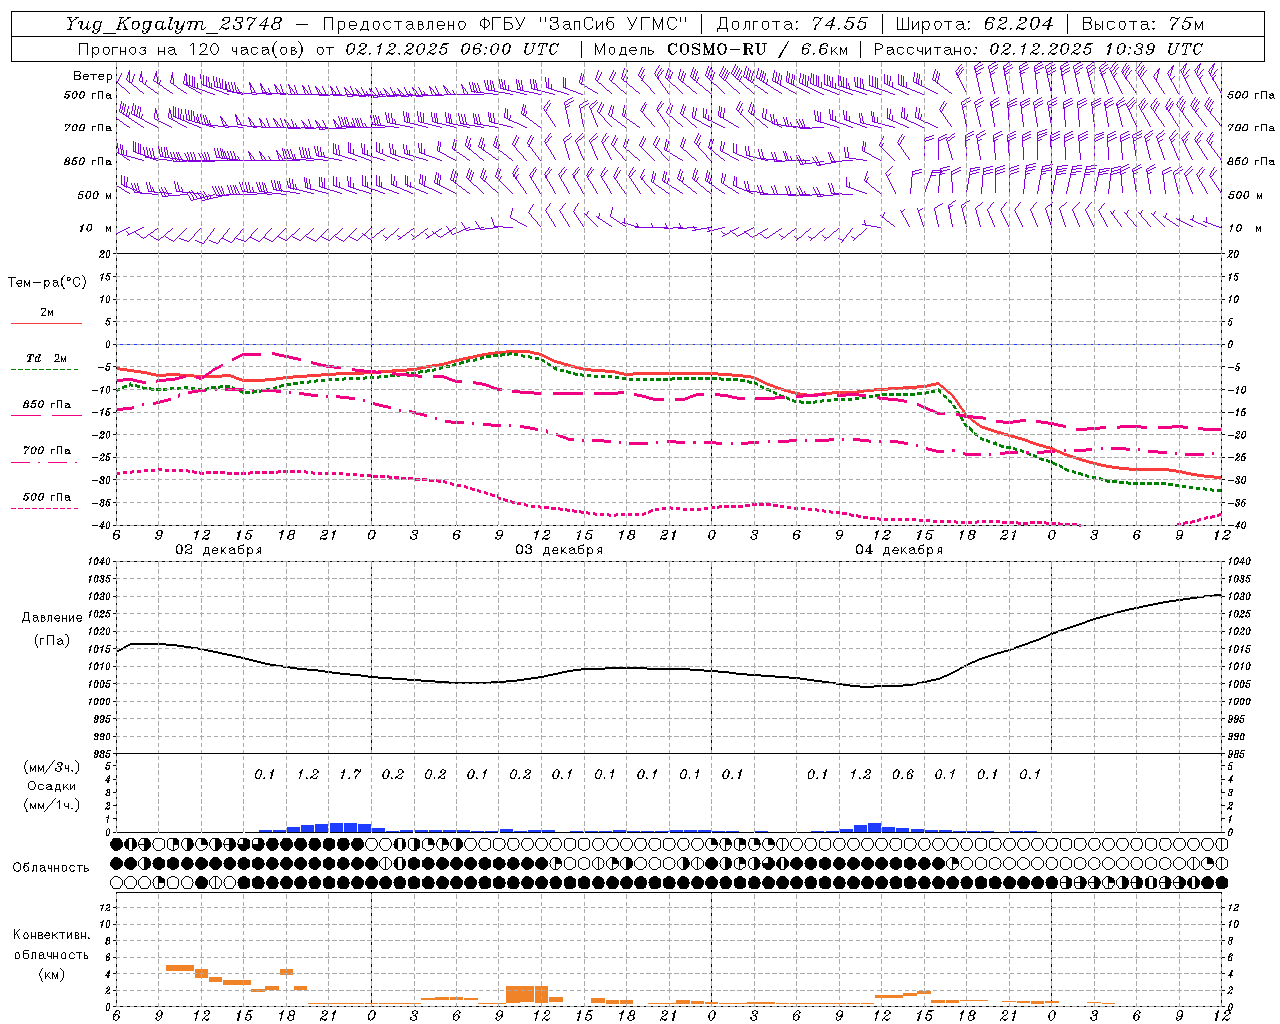Click the 0.6 precipitation value

click(903, 774)
